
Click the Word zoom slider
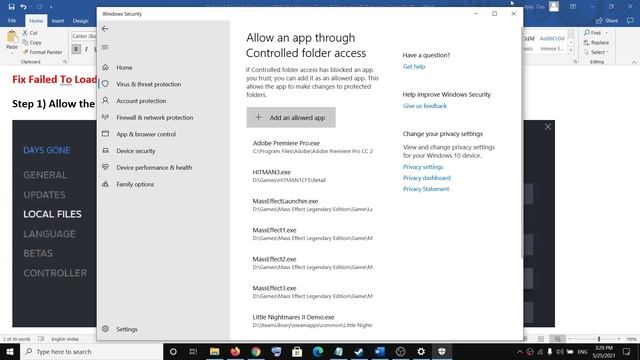(598, 339)
